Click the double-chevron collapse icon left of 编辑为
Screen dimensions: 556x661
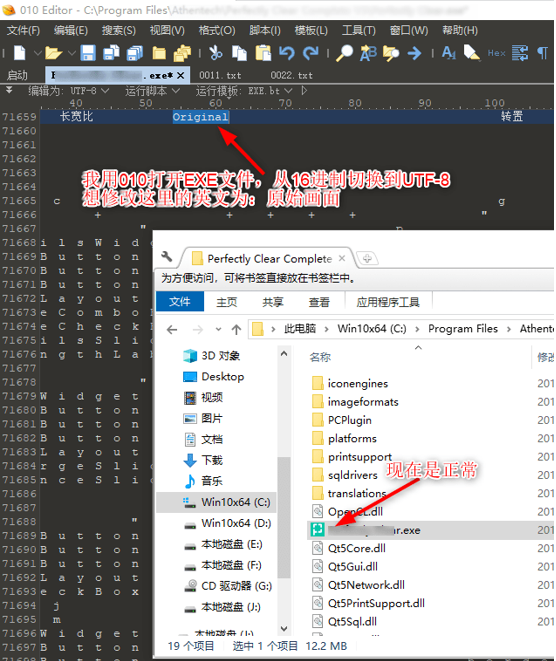point(9,90)
